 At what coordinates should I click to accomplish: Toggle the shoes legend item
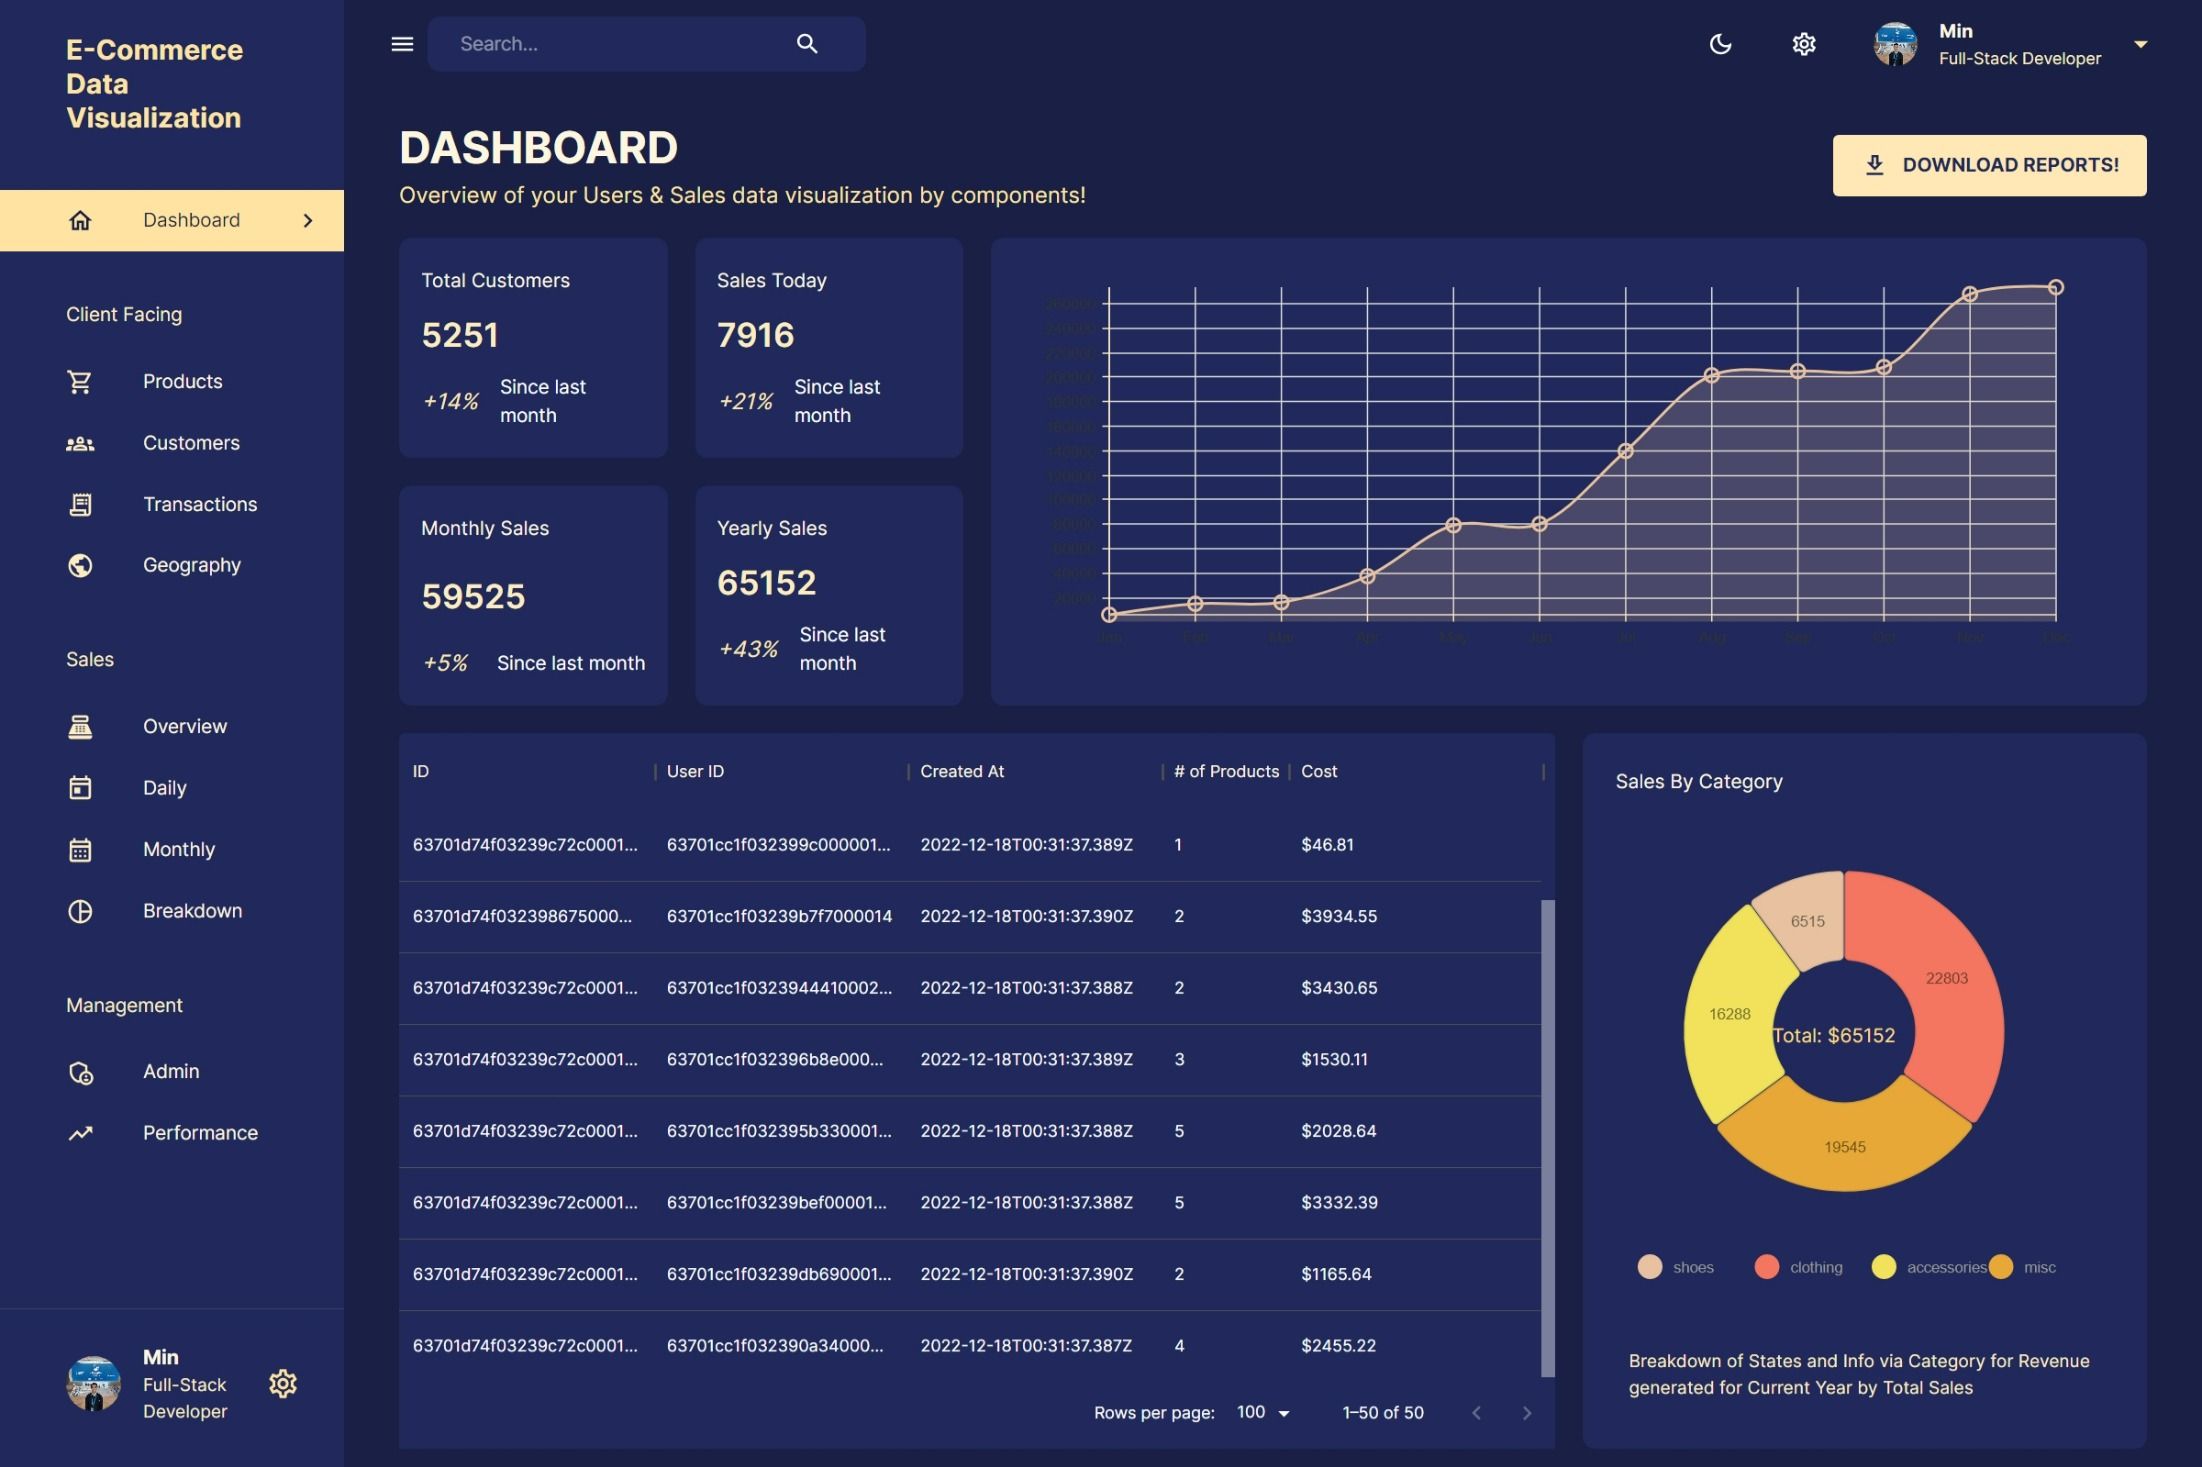(x=1692, y=1267)
